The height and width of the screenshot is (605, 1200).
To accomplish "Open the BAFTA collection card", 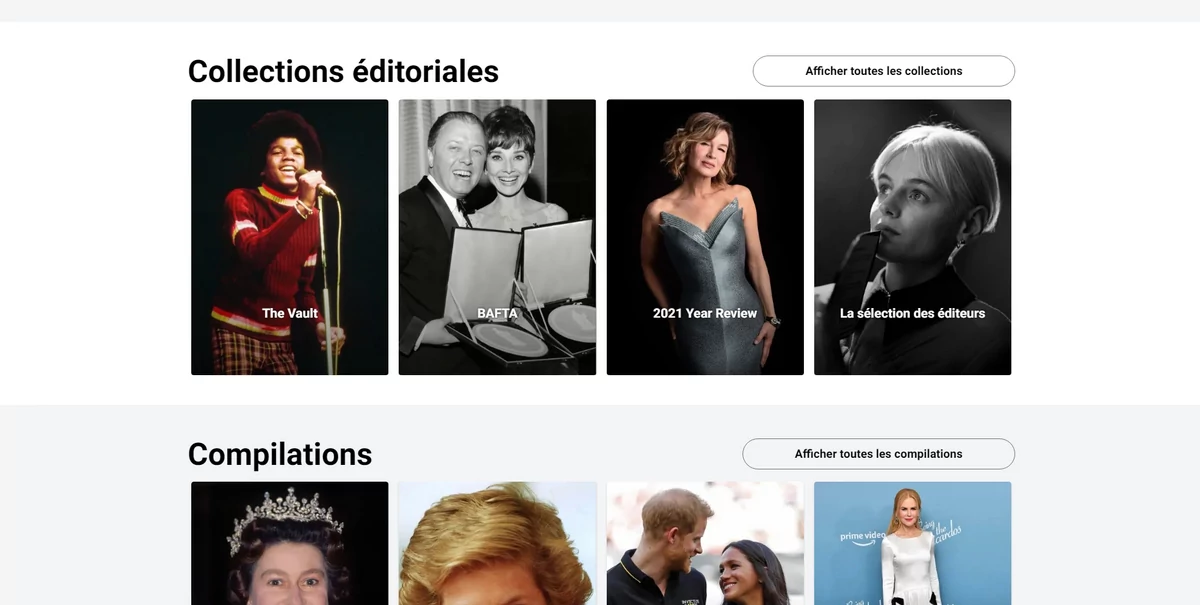I will click(497, 237).
